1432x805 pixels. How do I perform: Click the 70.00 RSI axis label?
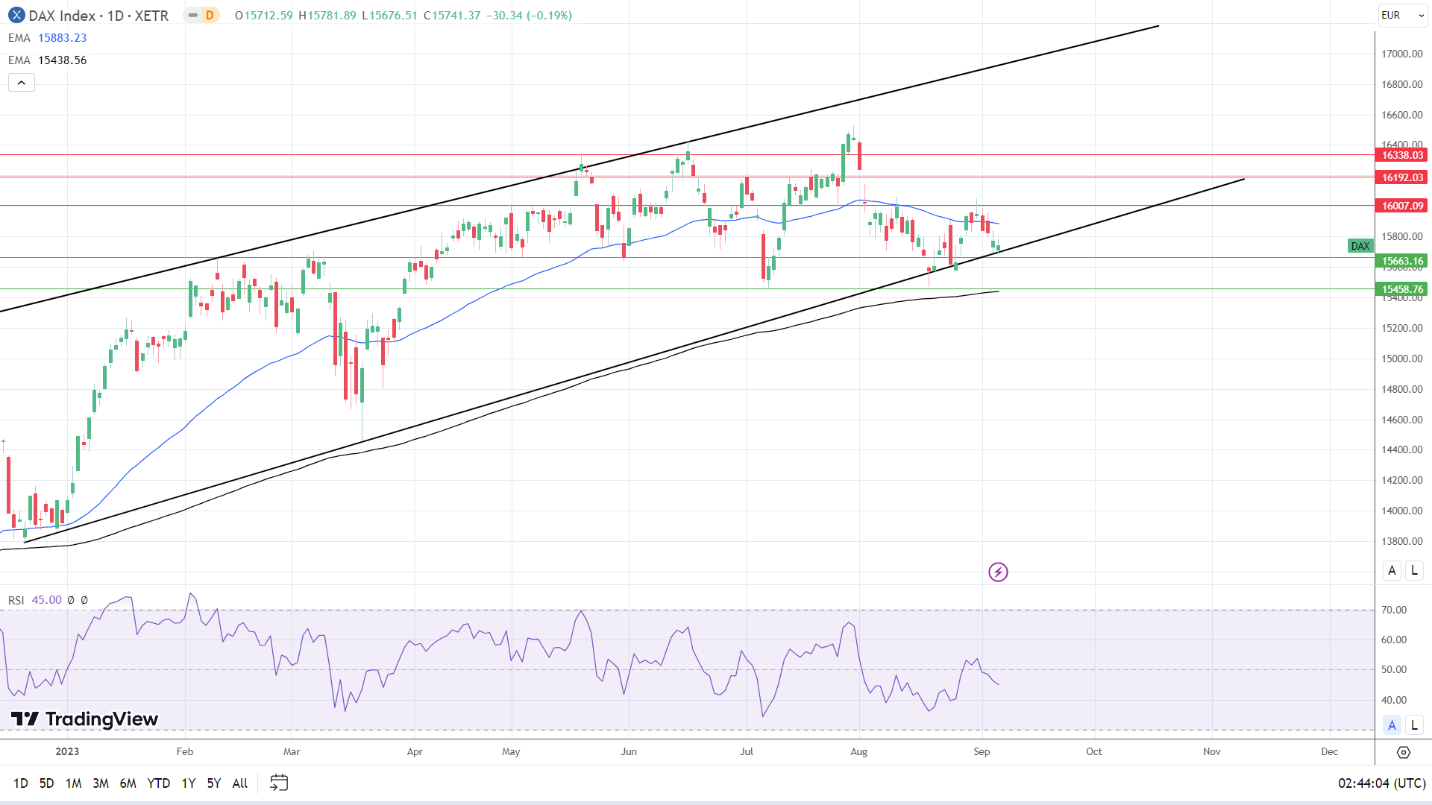click(x=1394, y=610)
